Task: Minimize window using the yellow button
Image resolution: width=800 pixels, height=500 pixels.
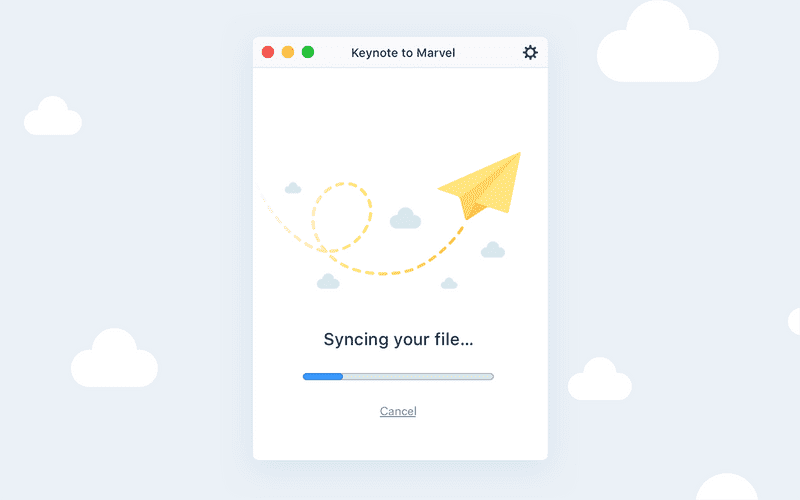Action: point(288,52)
